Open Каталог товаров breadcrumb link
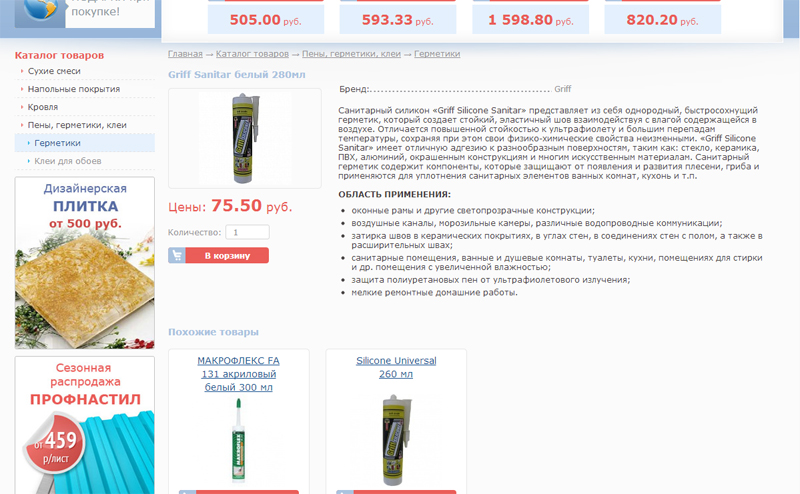 pos(252,54)
